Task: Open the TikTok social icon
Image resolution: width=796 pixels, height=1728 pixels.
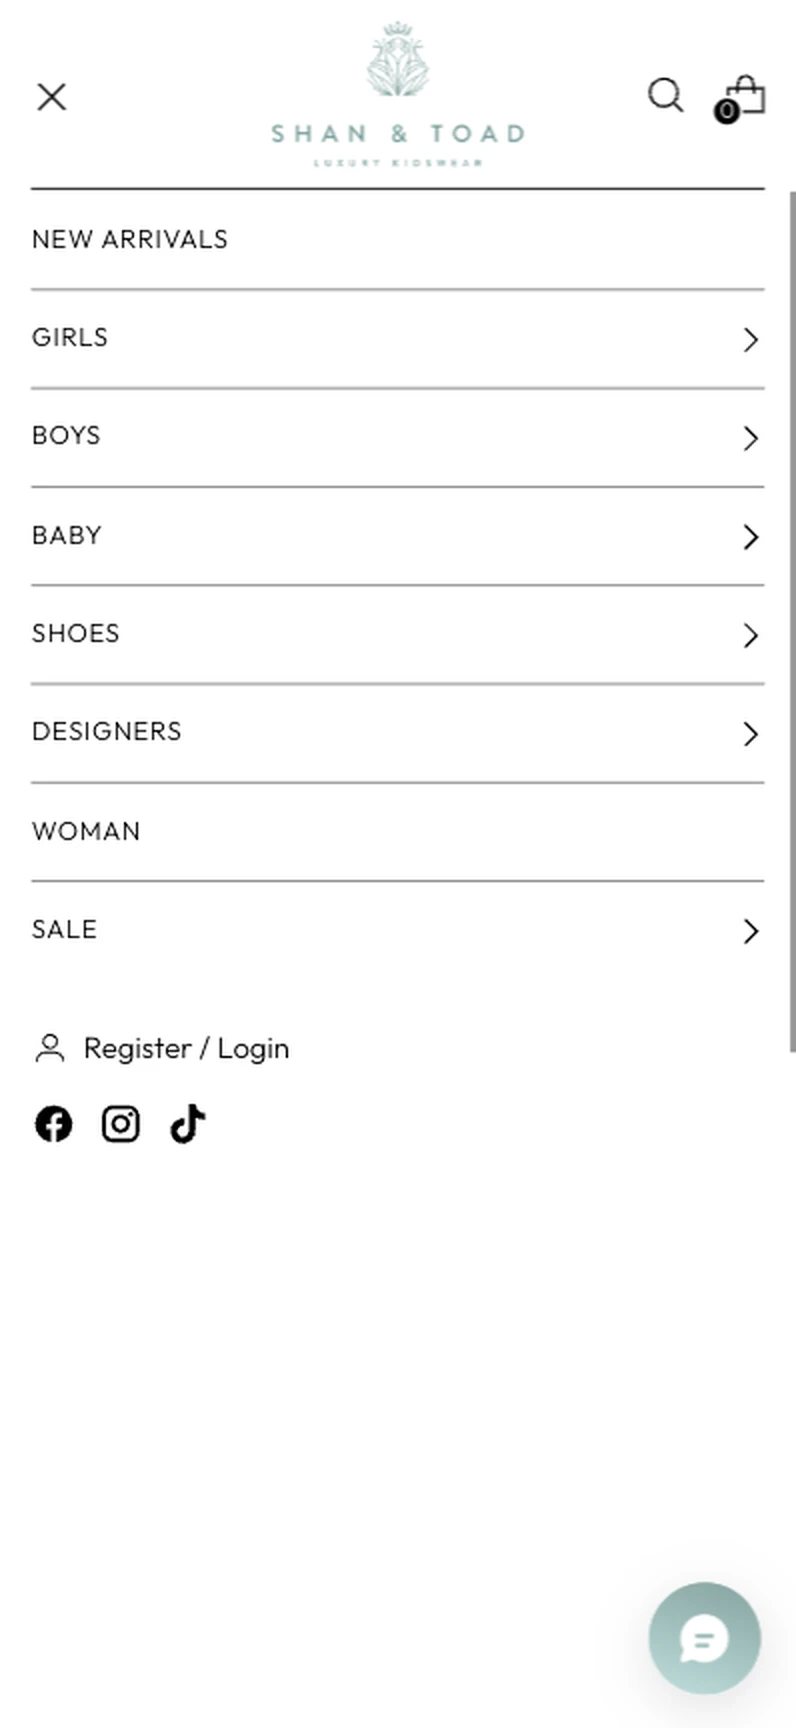Action: click(187, 1124)
